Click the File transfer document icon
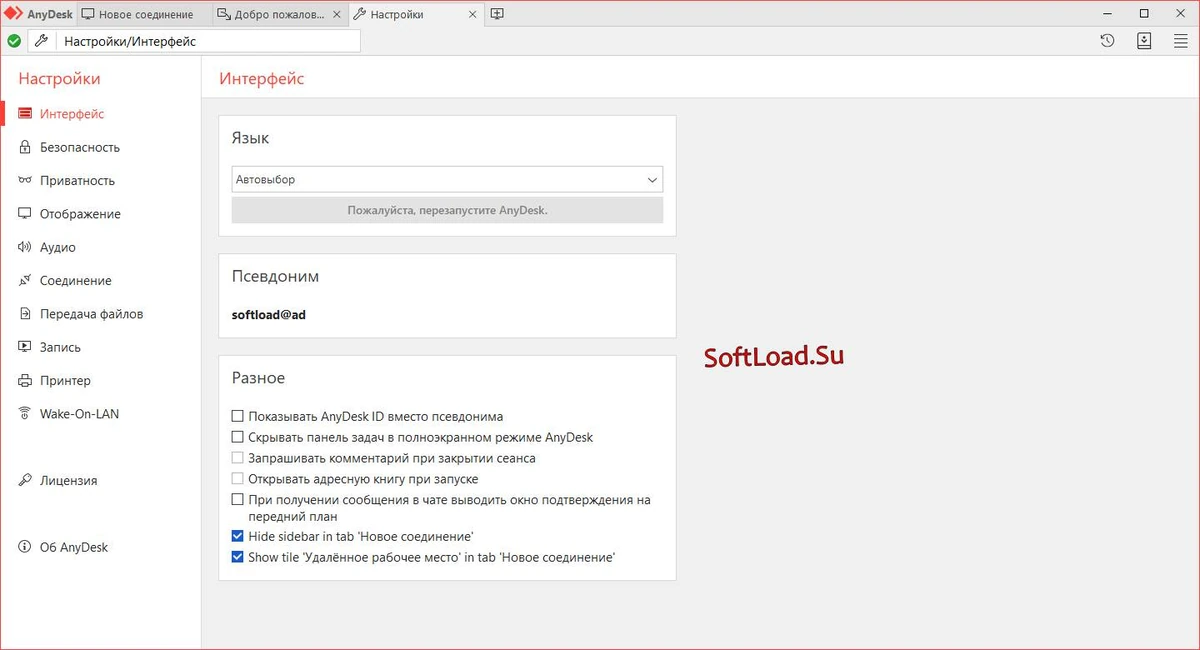1200x650 pixels. click(25, 314)
